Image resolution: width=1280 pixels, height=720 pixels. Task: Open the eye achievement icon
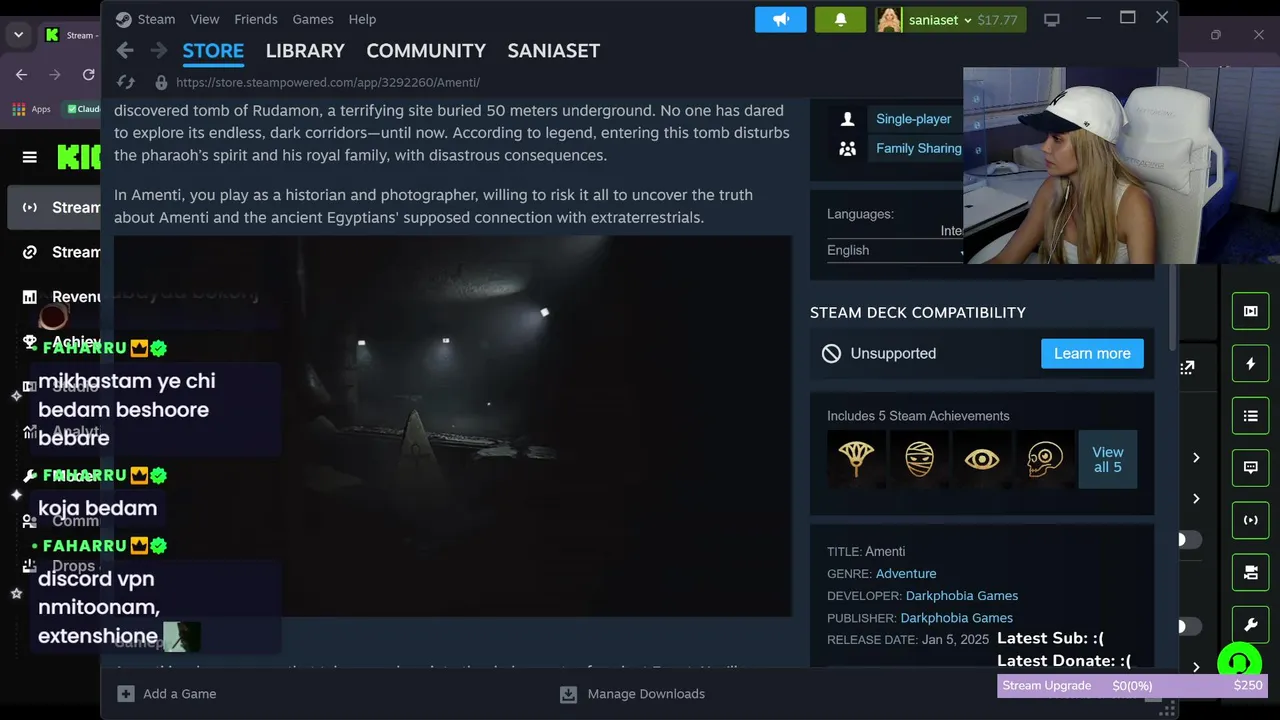[982, 459]
